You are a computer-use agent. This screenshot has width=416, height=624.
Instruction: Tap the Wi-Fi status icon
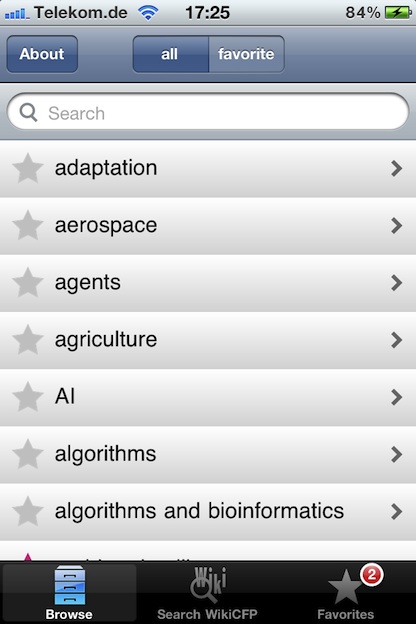point(148,13)
